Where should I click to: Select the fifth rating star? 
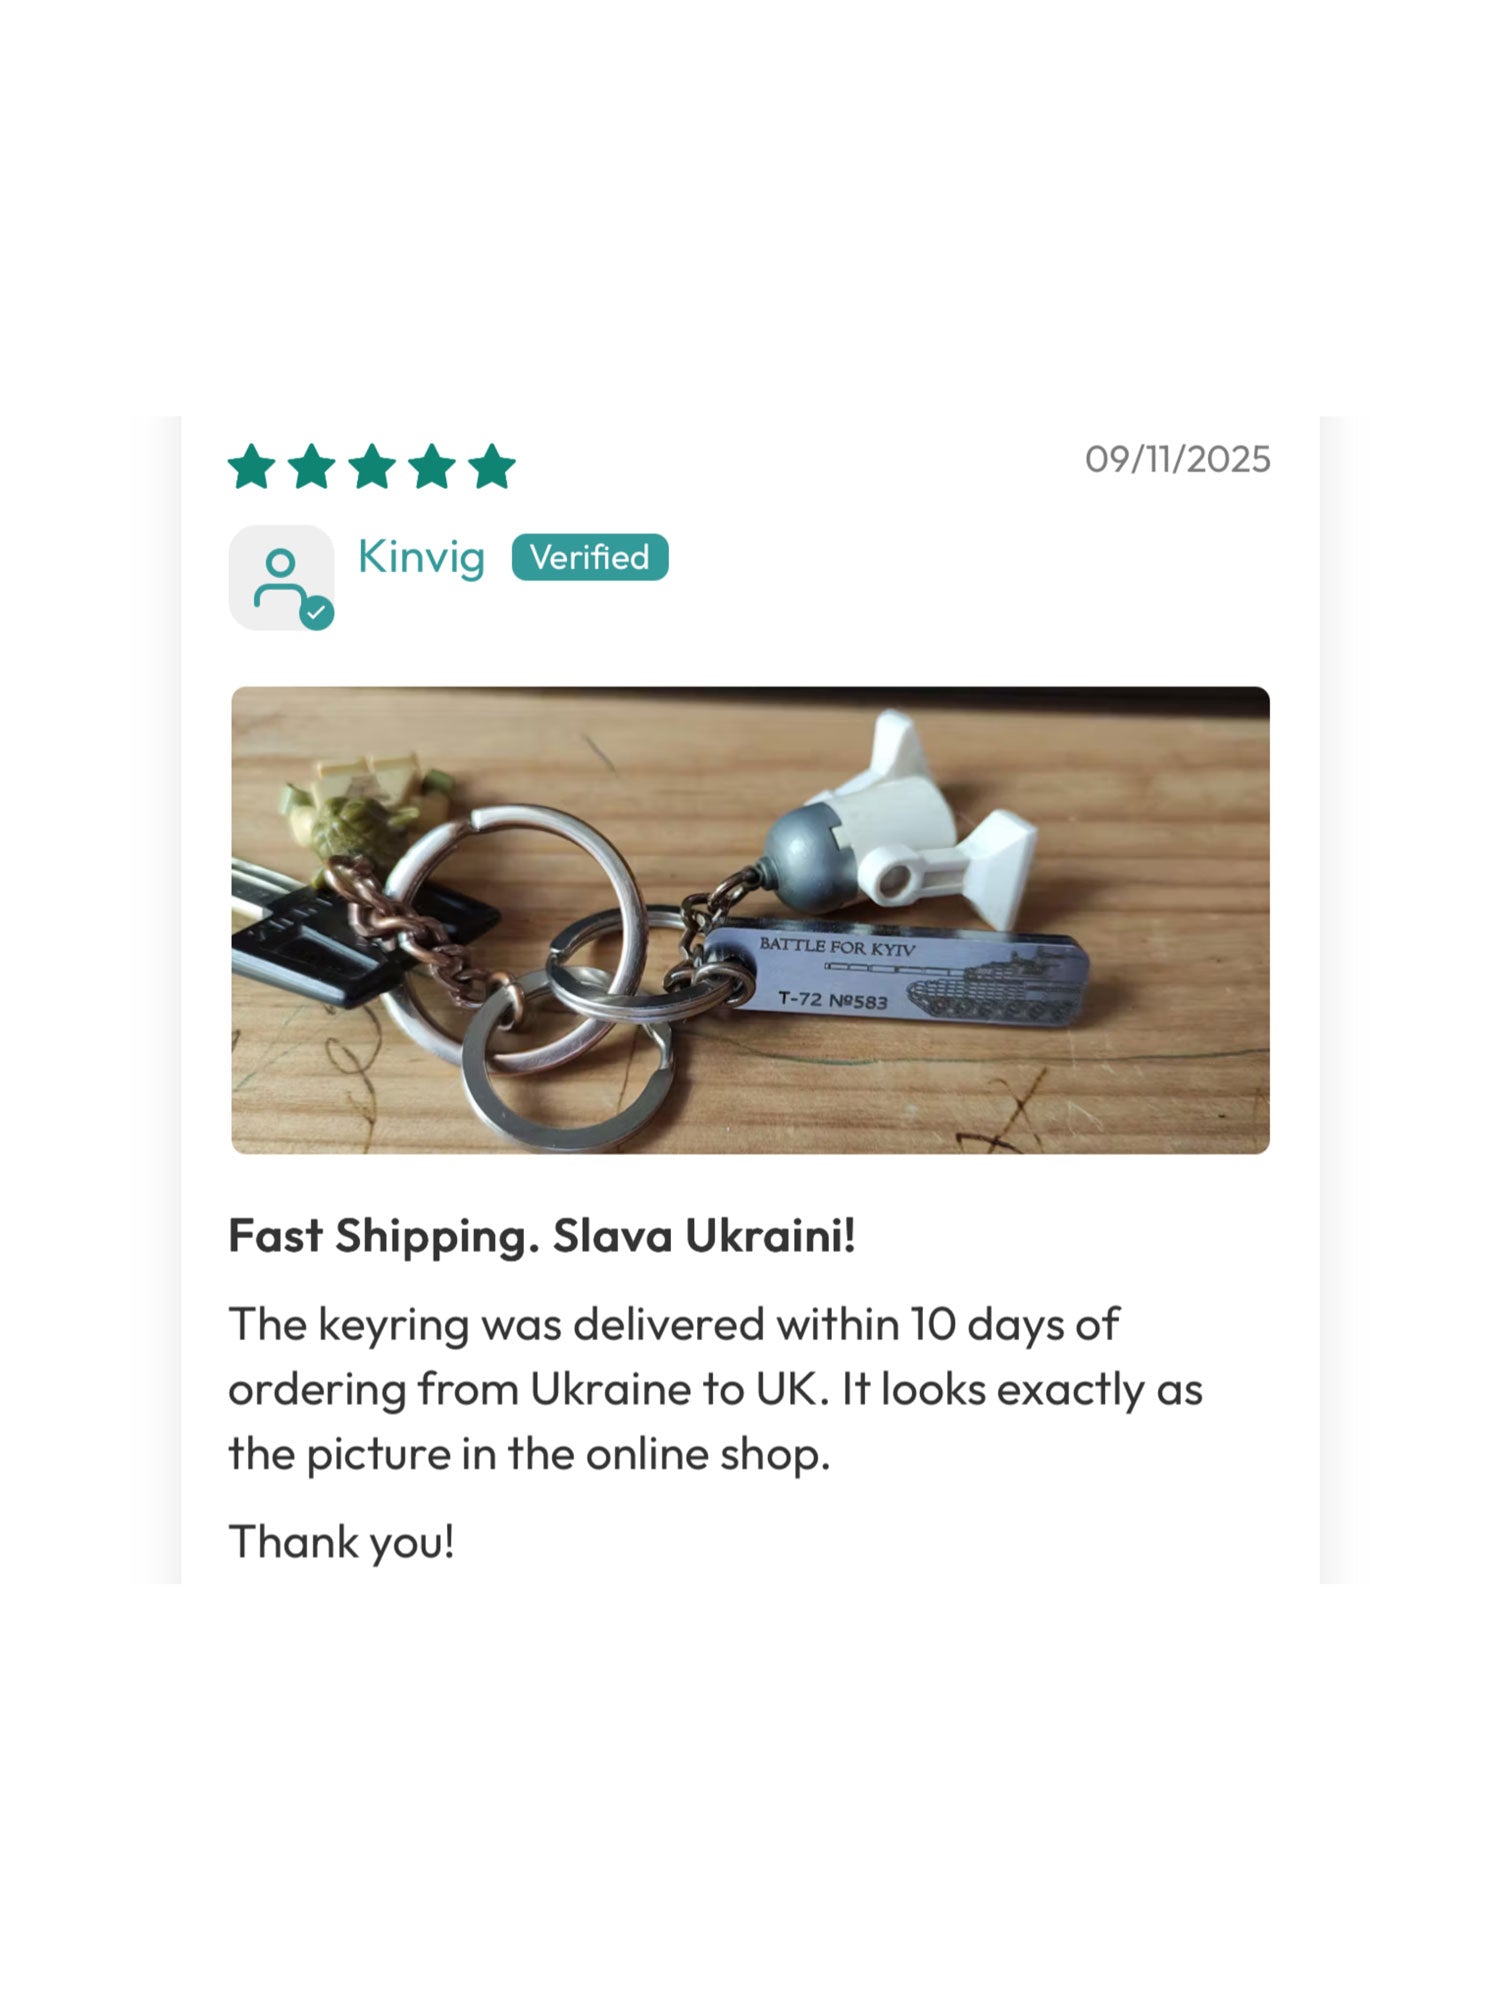492,467
